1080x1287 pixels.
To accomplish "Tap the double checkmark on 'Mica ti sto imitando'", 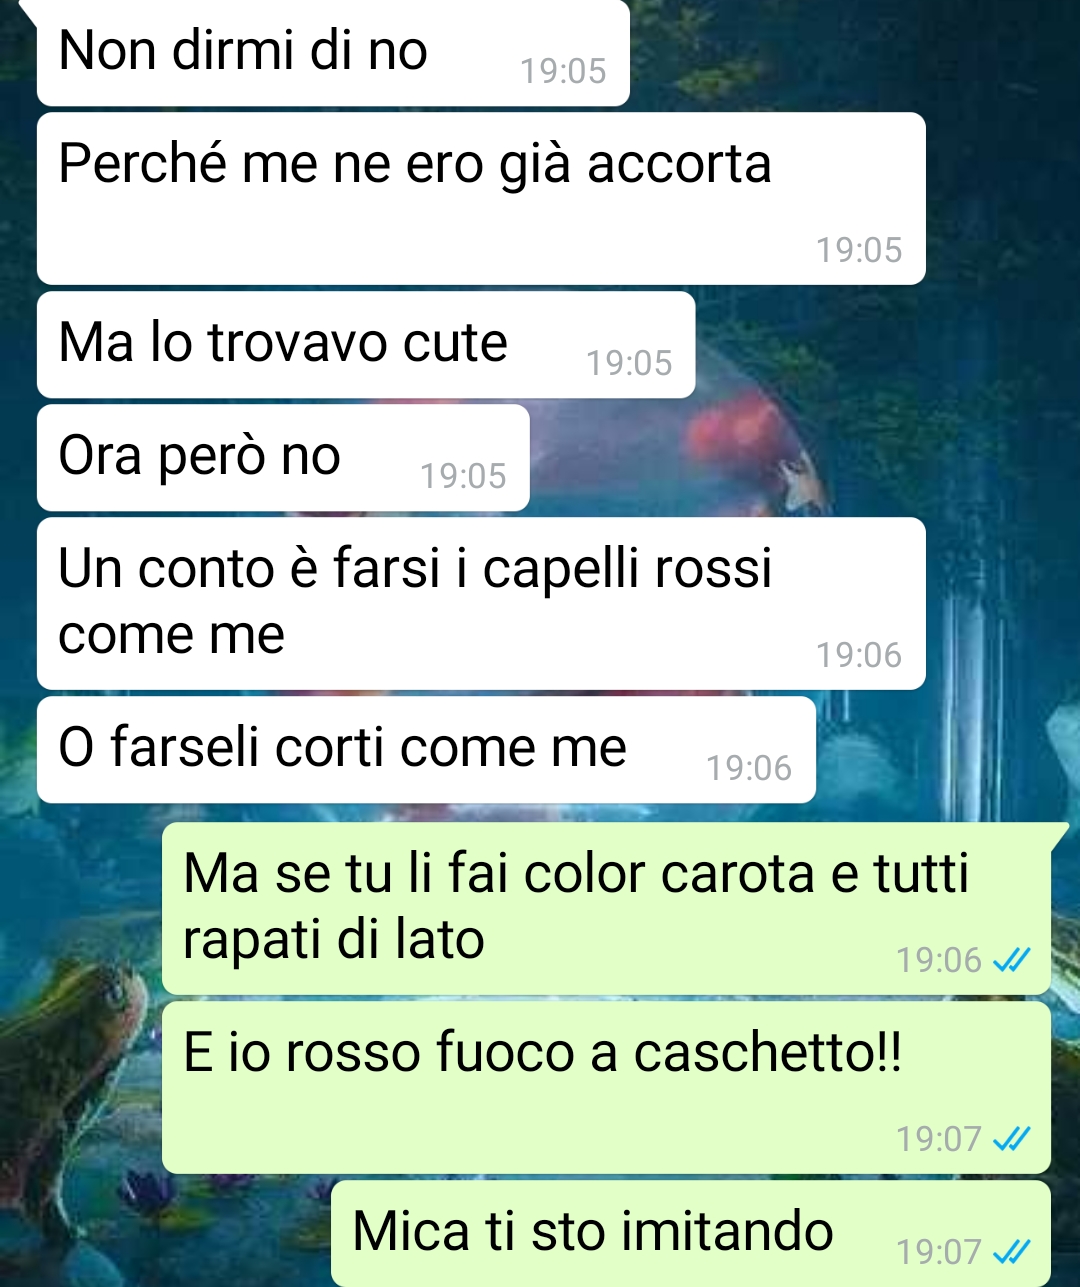I will click(1011, 1252).
